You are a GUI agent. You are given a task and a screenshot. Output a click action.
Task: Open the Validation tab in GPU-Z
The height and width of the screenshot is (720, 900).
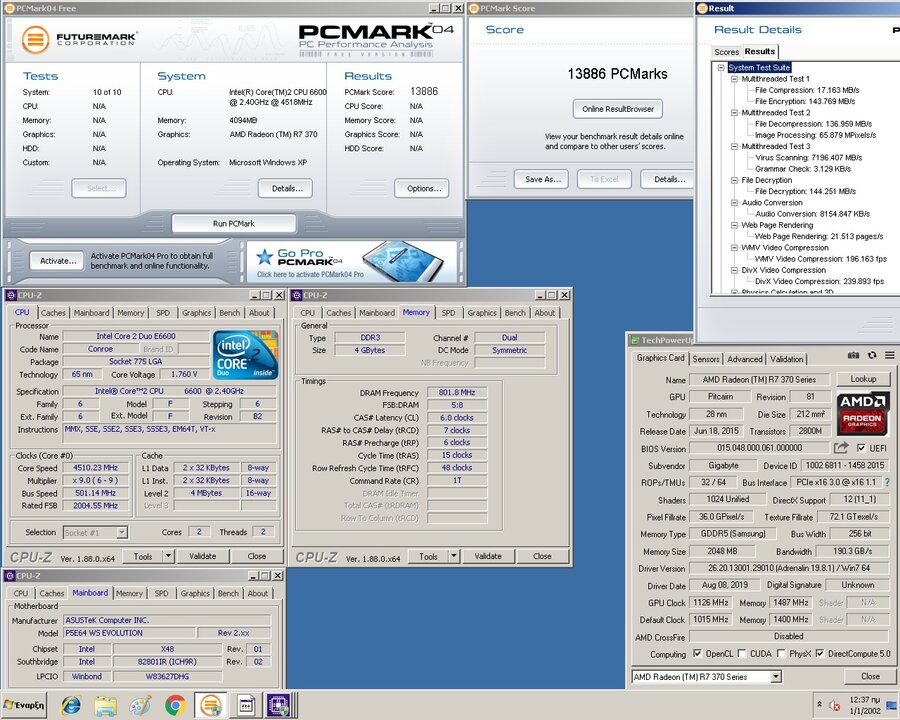pos(786,359)
